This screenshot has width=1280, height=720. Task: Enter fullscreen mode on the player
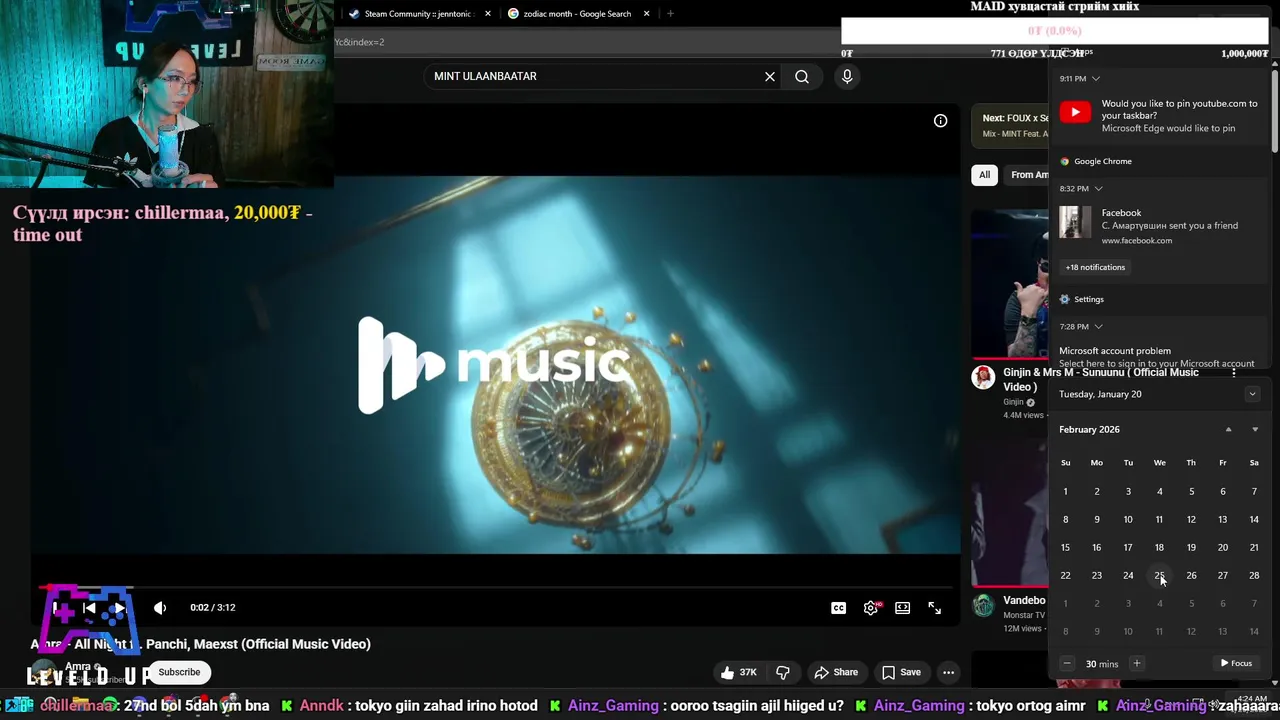click(x=934, y=608)
